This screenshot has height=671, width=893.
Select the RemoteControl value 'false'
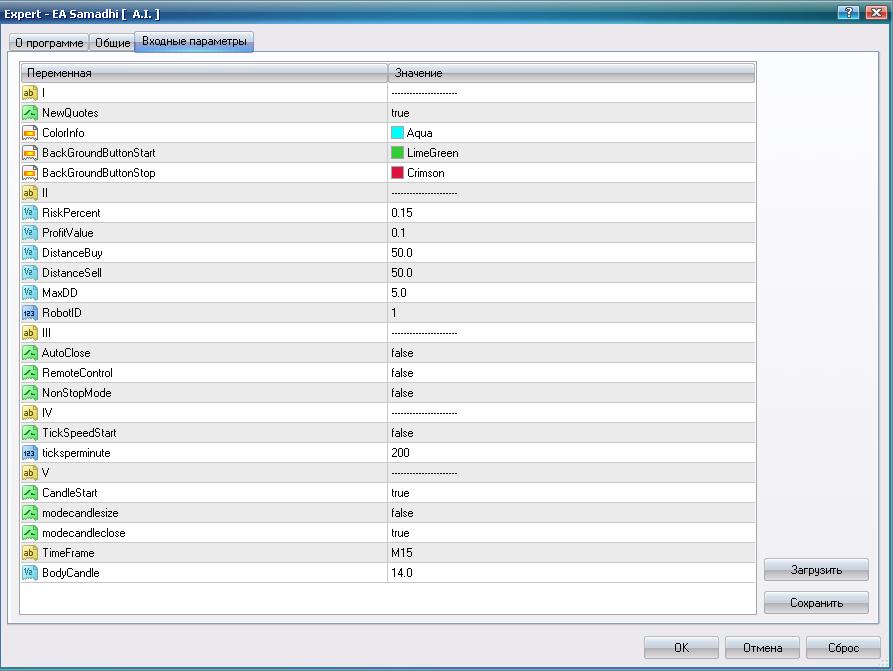402,373
